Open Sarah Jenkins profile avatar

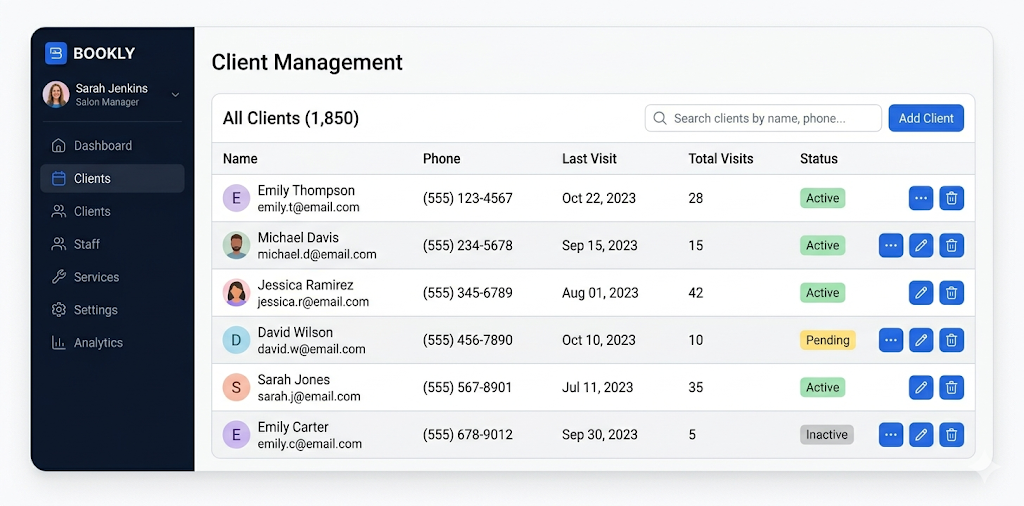click(56, 94)
